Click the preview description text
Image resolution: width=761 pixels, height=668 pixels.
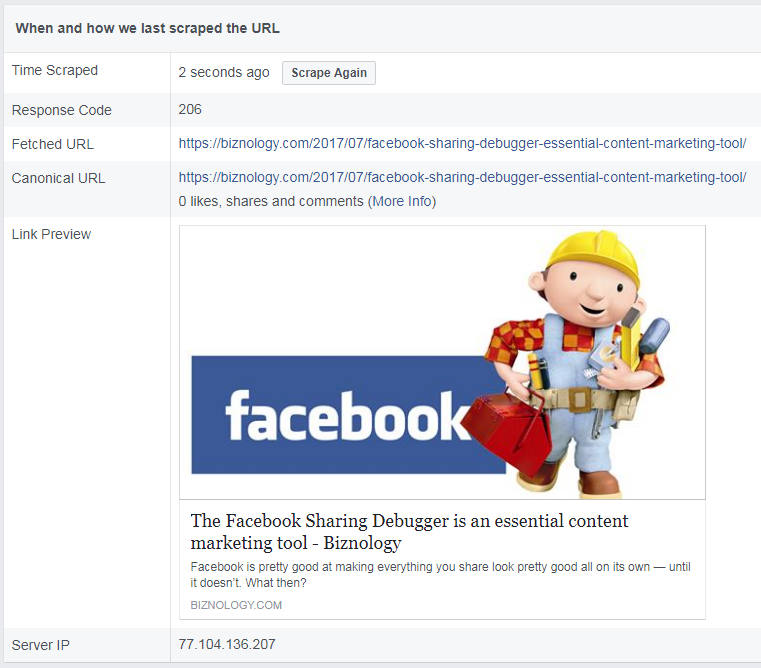click(x=440, y=575)
